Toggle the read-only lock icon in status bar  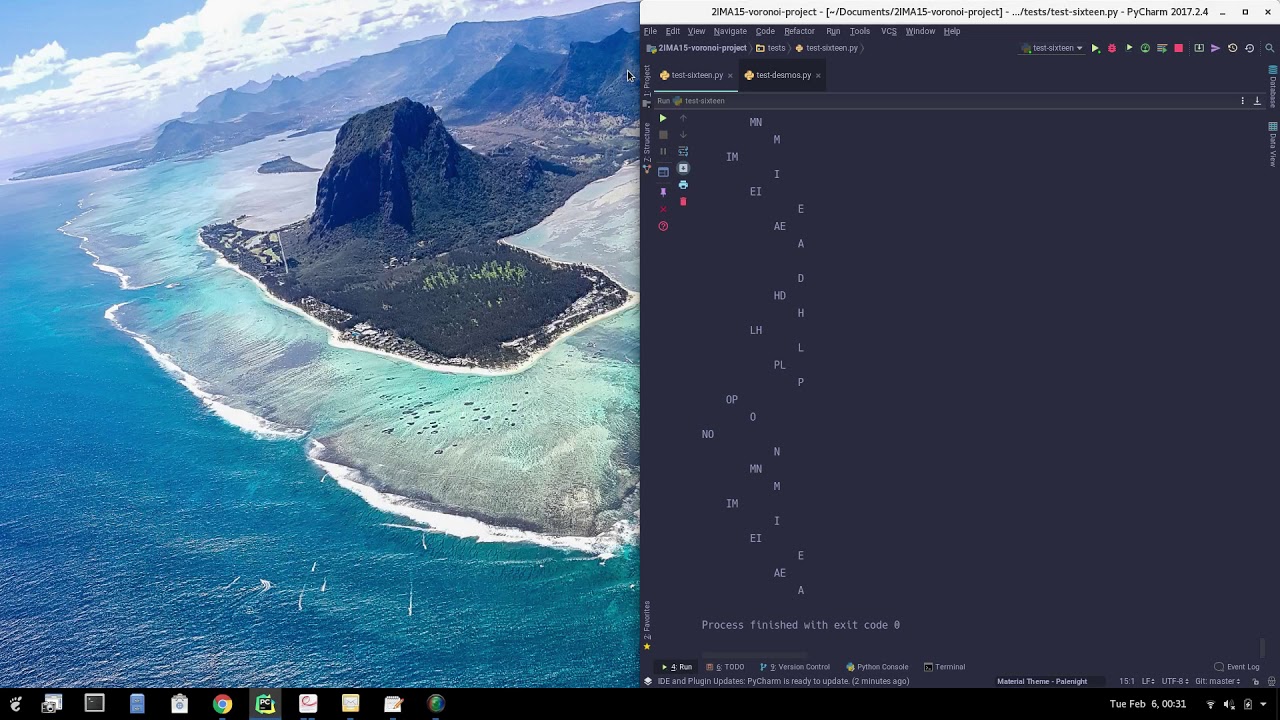pos(1256,681)
